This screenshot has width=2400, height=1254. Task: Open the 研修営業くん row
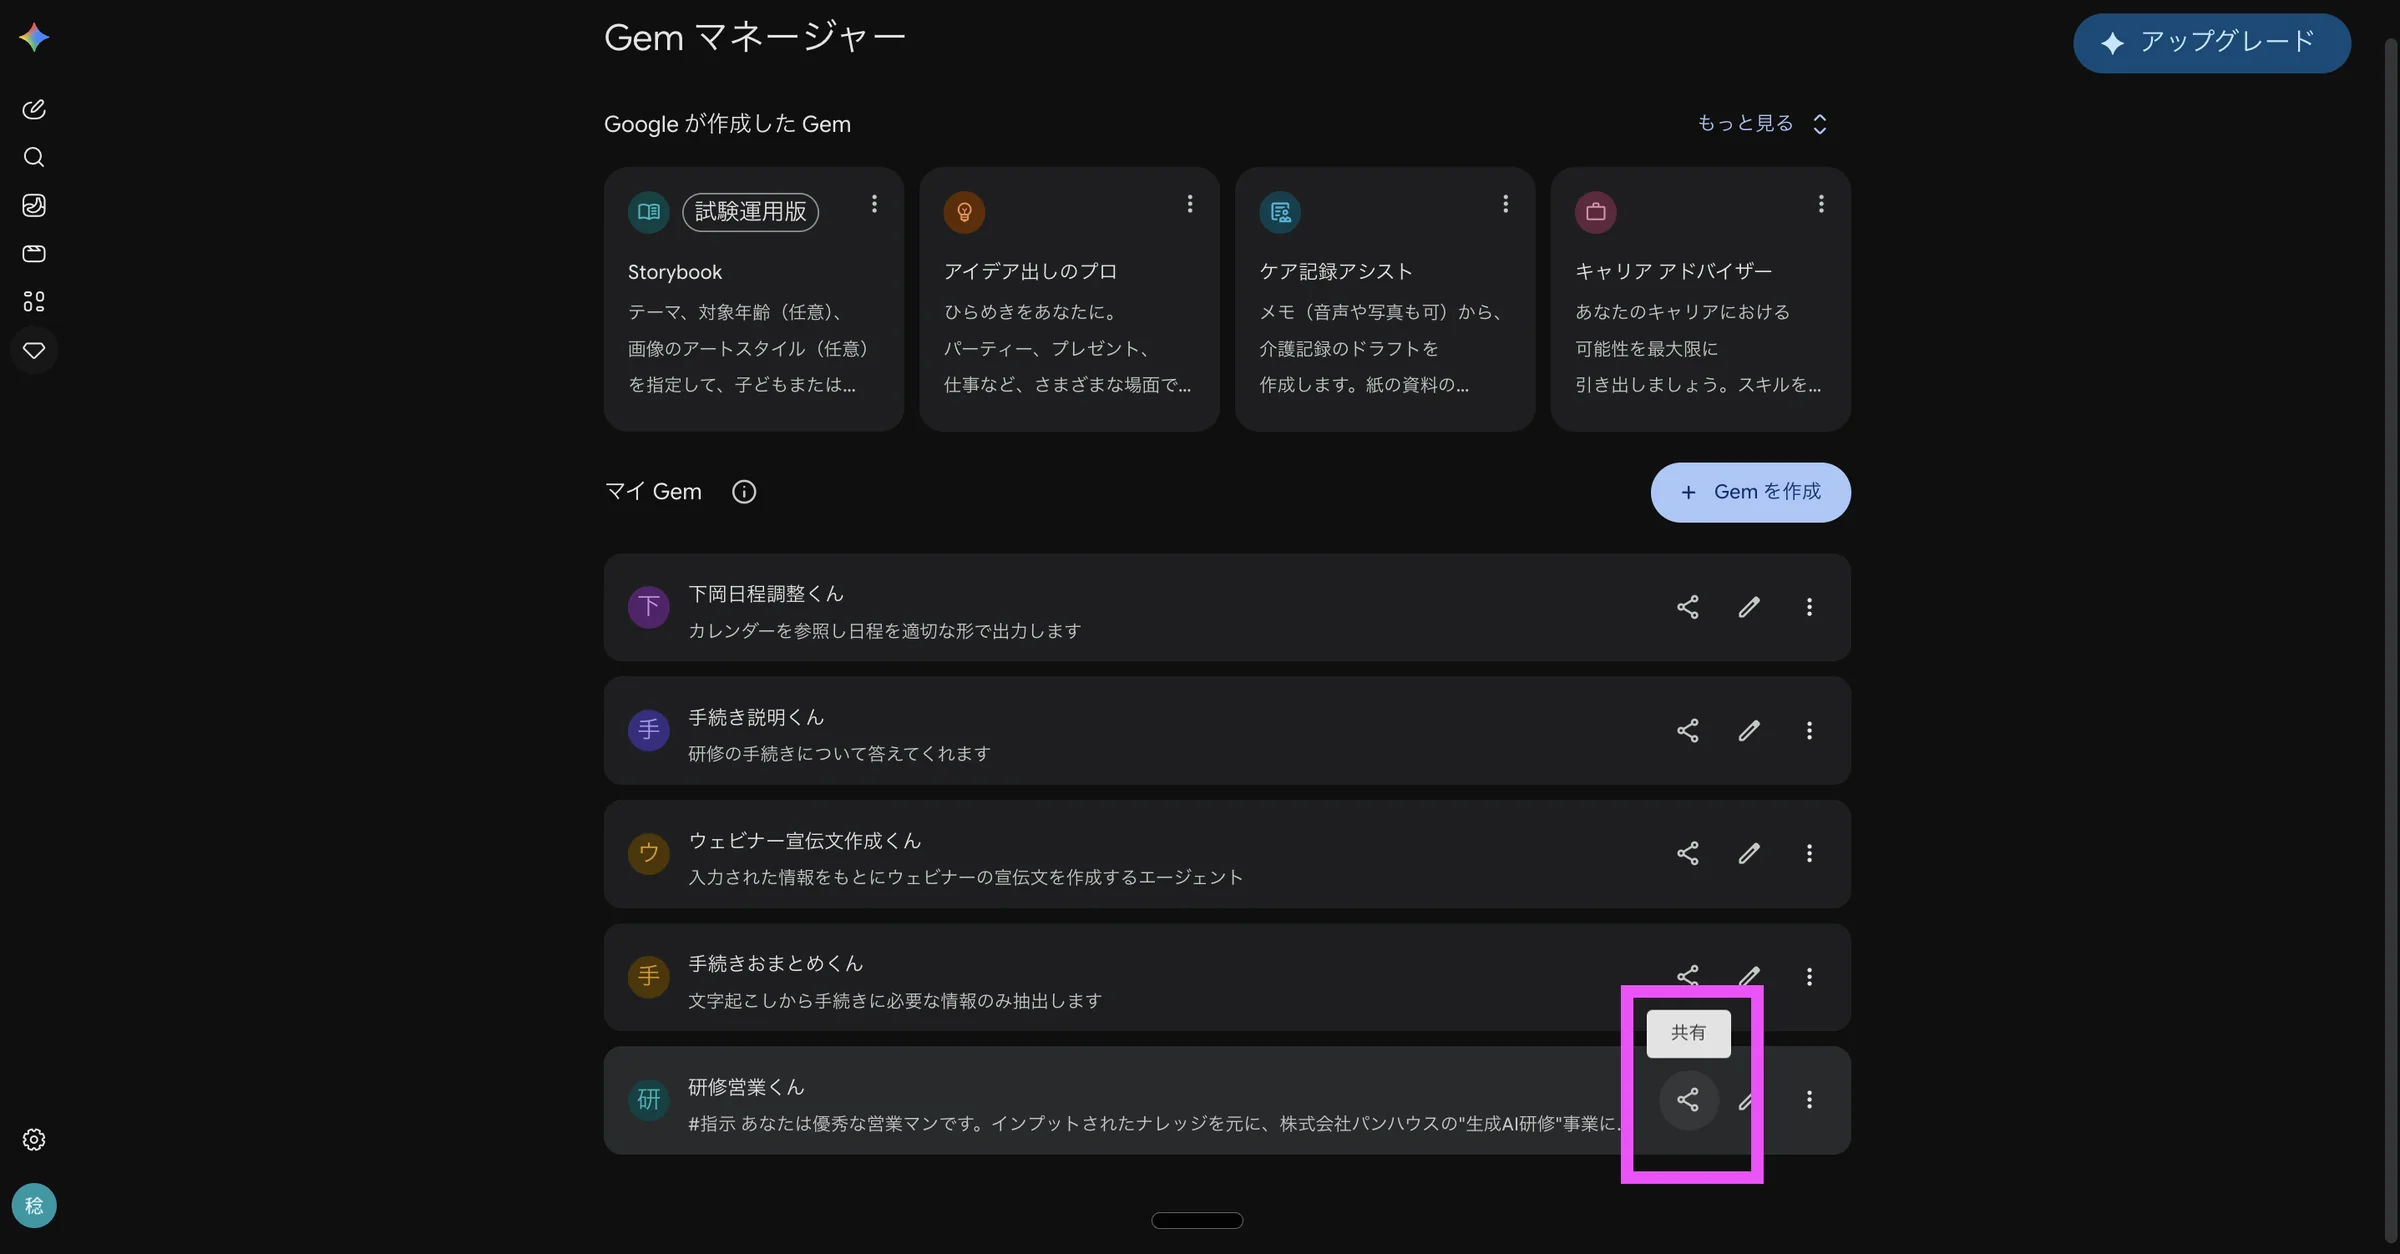(1227, 1100)
